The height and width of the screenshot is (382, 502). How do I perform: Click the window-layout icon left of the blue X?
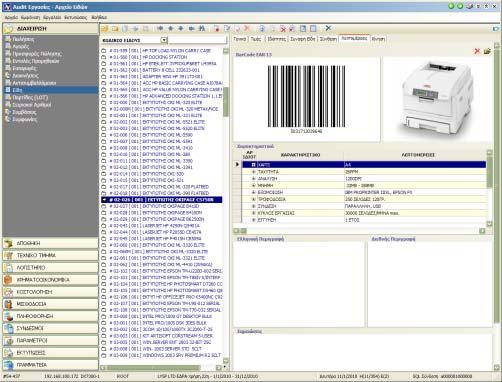(313, 29)
